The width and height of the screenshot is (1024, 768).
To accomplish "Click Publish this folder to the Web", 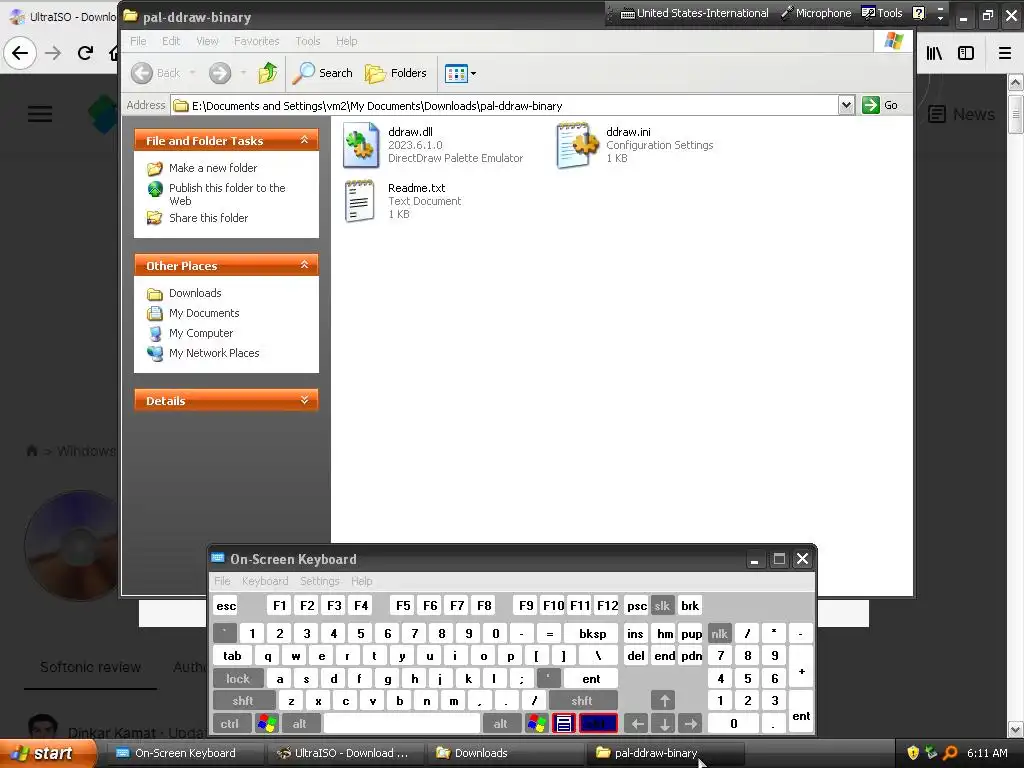I will point(227,194).
